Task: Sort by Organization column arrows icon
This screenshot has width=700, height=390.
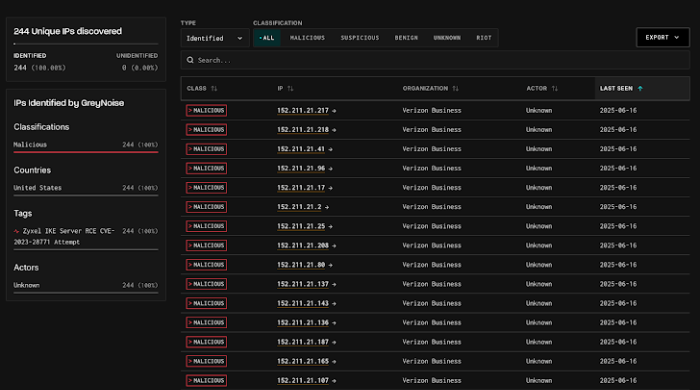Action: [x=455, y=88]
